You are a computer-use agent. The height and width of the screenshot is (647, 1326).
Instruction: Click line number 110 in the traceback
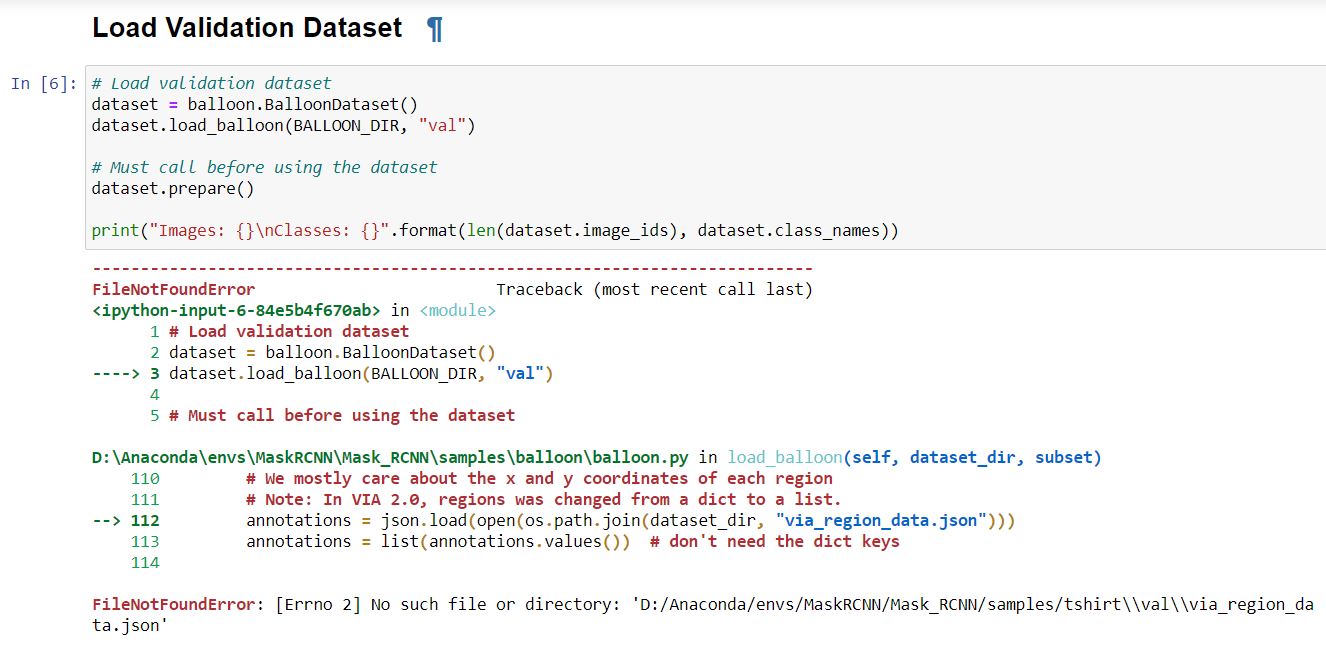pos(147,478)
